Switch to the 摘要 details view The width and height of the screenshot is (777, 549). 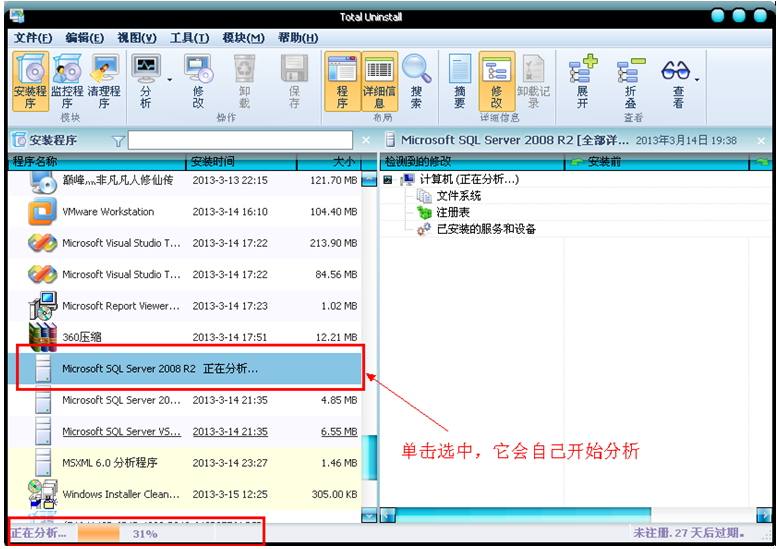459,82
